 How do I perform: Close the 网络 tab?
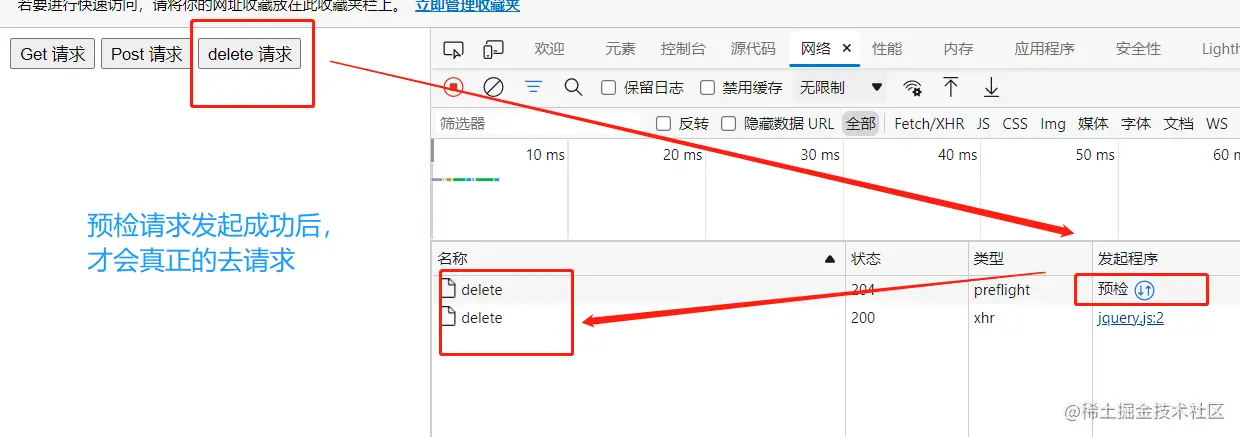pos(846,48)
